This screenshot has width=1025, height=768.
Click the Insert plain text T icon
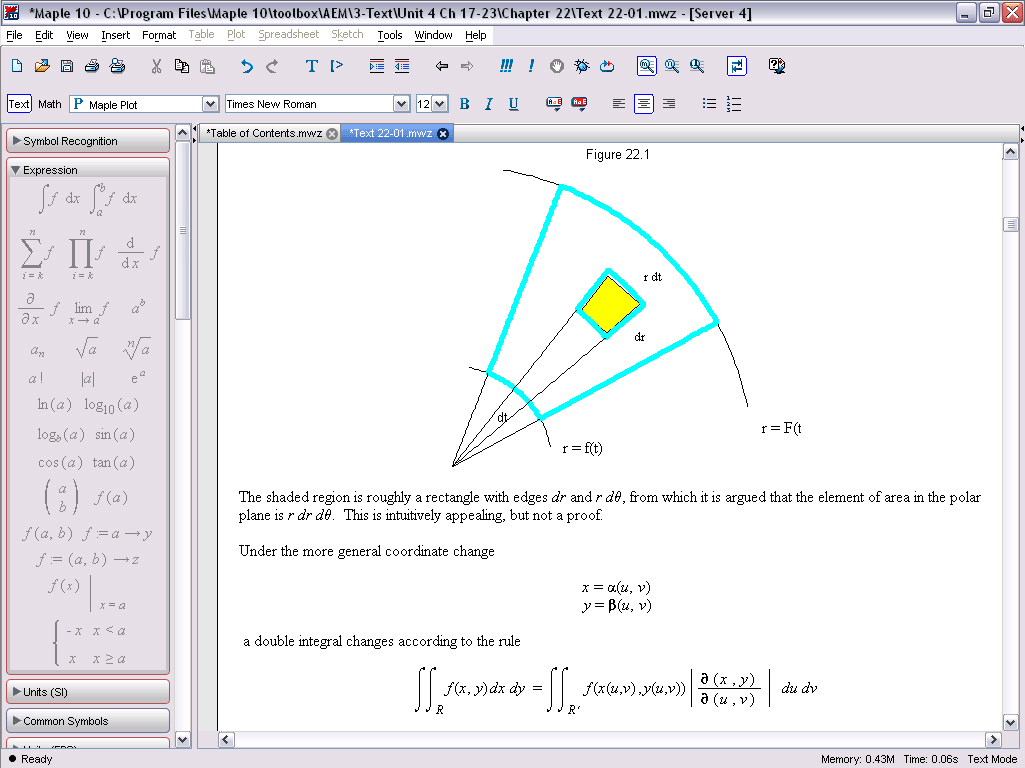(311, 66)
